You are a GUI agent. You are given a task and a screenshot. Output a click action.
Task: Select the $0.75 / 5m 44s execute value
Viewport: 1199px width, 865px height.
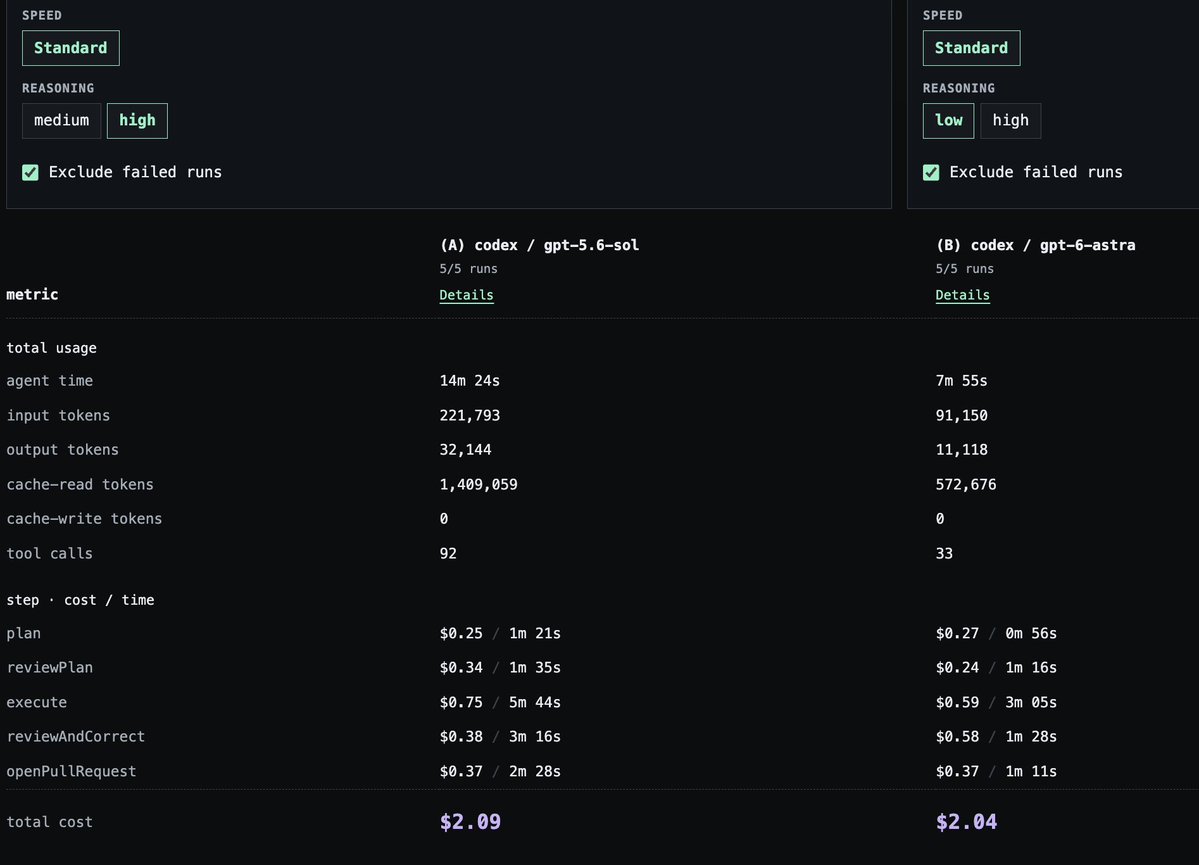coord(500,702)
